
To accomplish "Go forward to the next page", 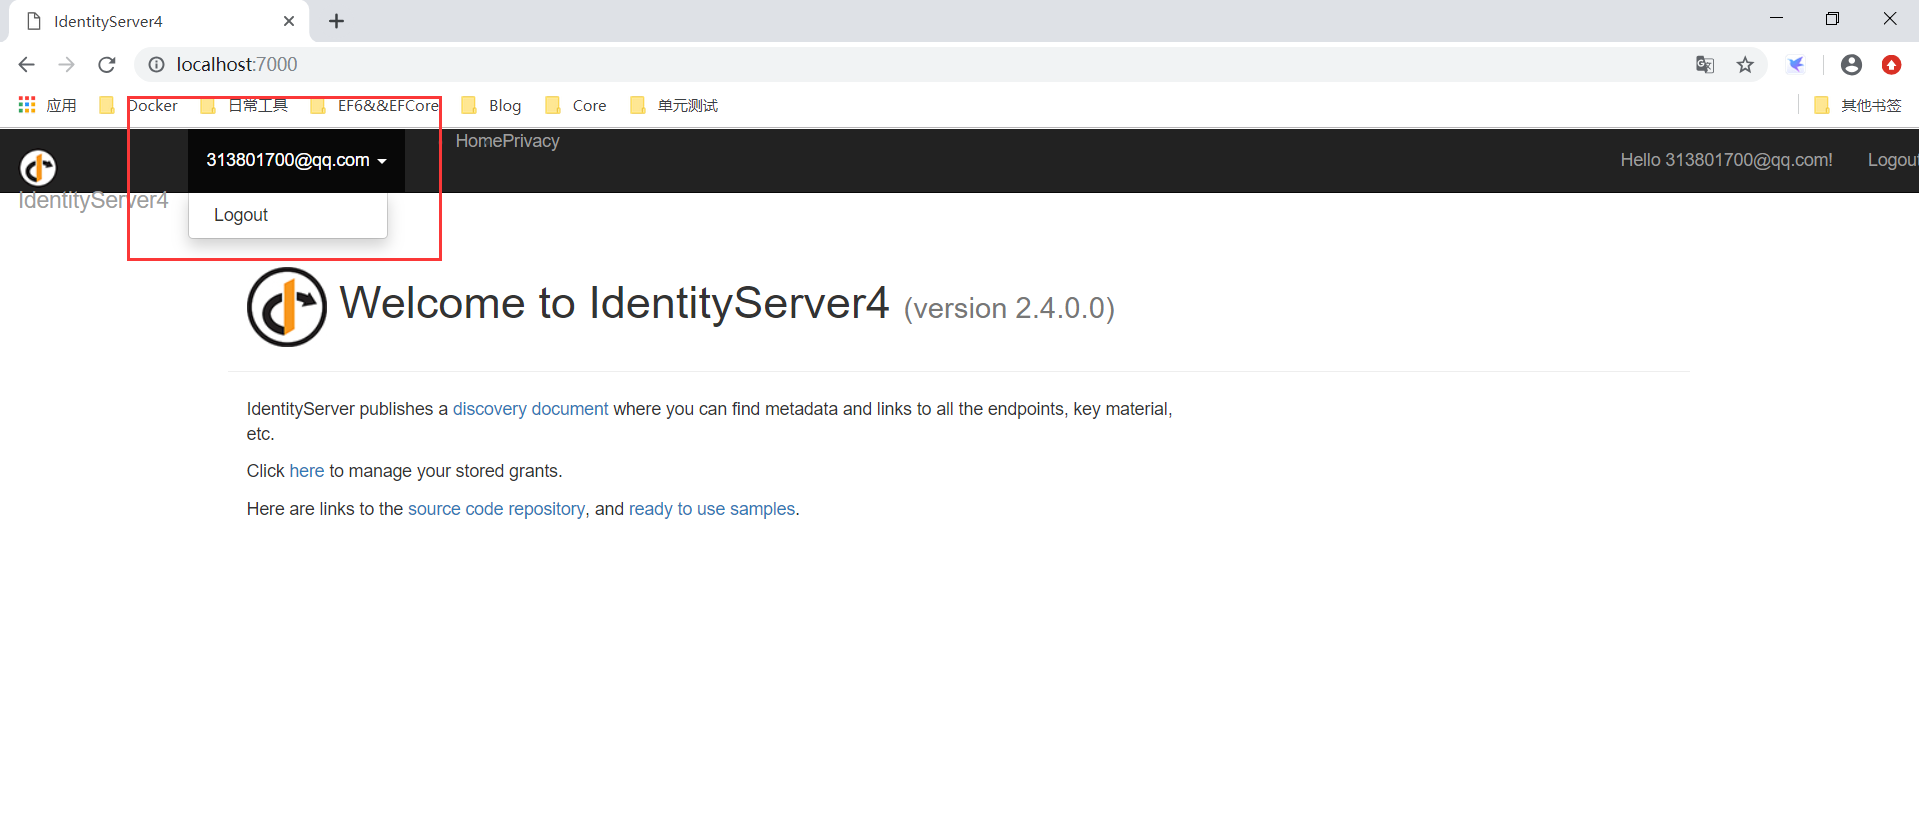I will click(66, 65).
